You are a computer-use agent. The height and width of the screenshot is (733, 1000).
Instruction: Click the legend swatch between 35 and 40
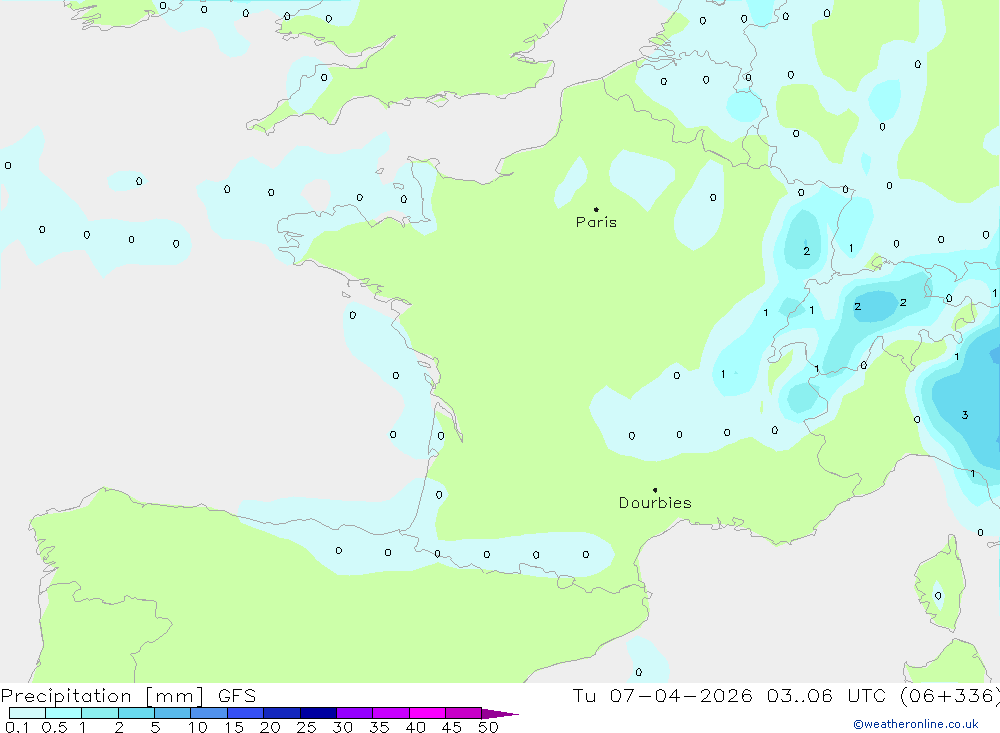[391, 713]
